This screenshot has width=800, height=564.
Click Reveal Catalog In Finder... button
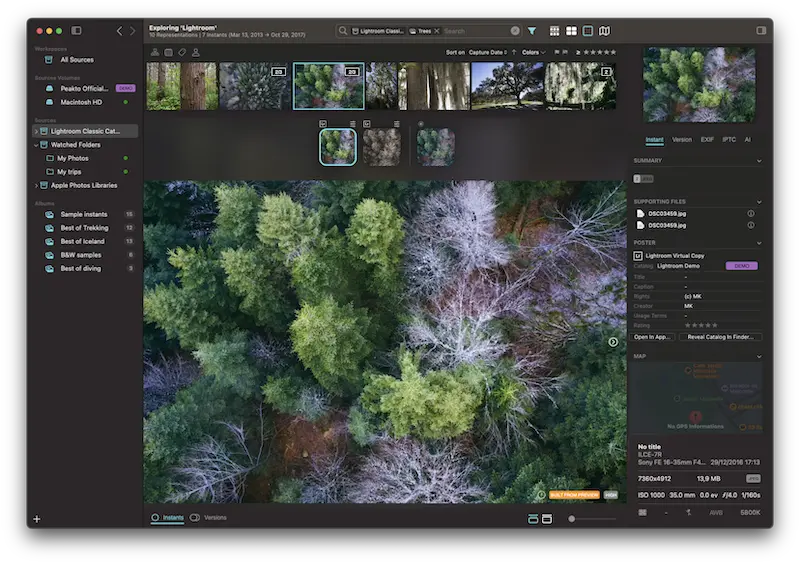click(x=720, y=337)
